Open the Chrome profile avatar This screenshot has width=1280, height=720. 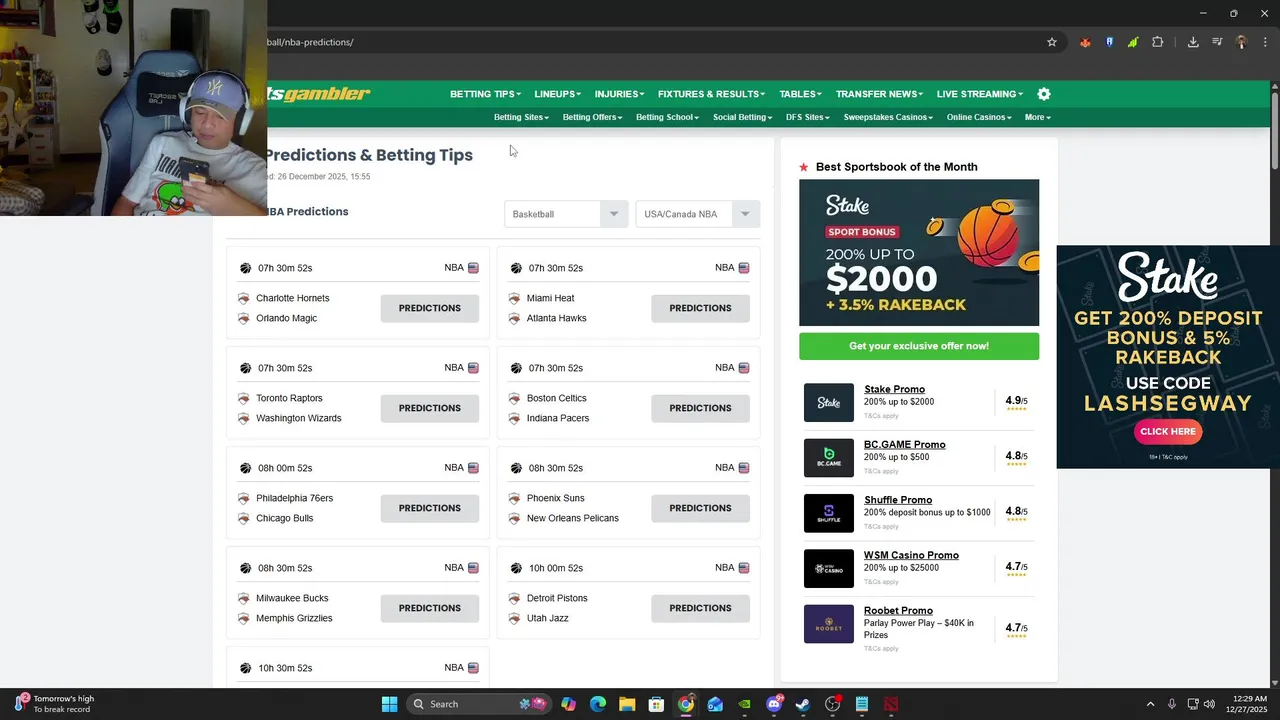point(1241,42)
